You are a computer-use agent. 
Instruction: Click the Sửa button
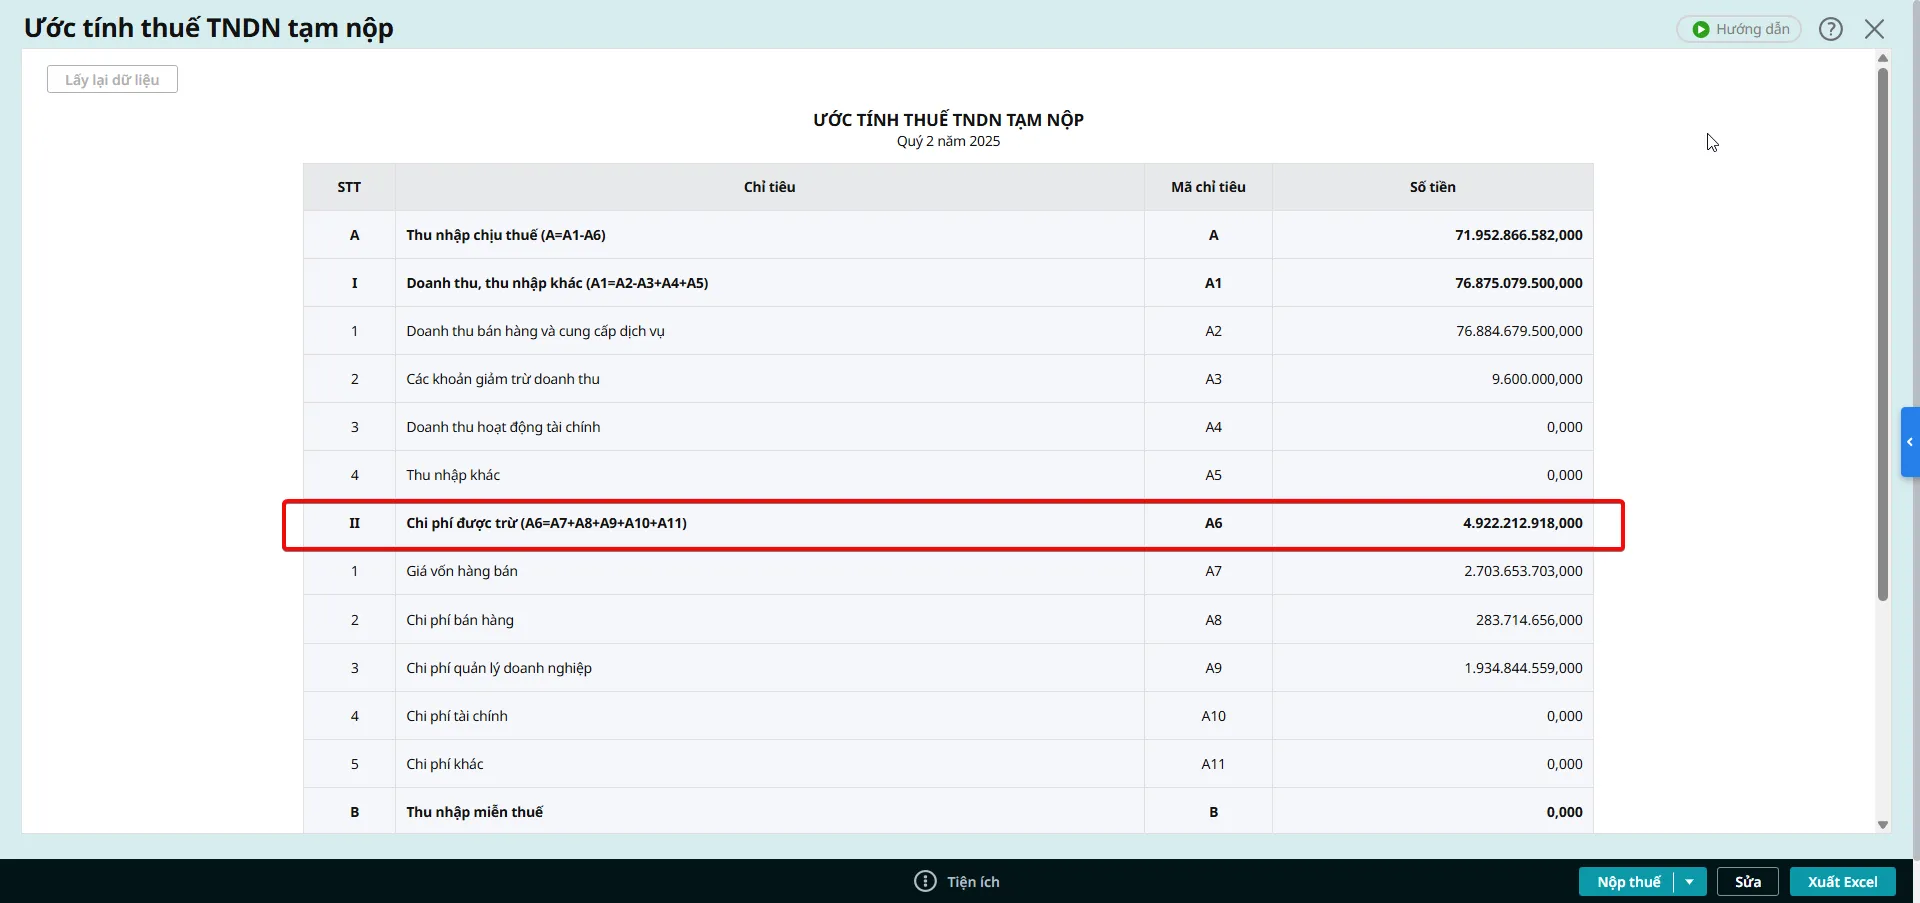coord(1748,881)
